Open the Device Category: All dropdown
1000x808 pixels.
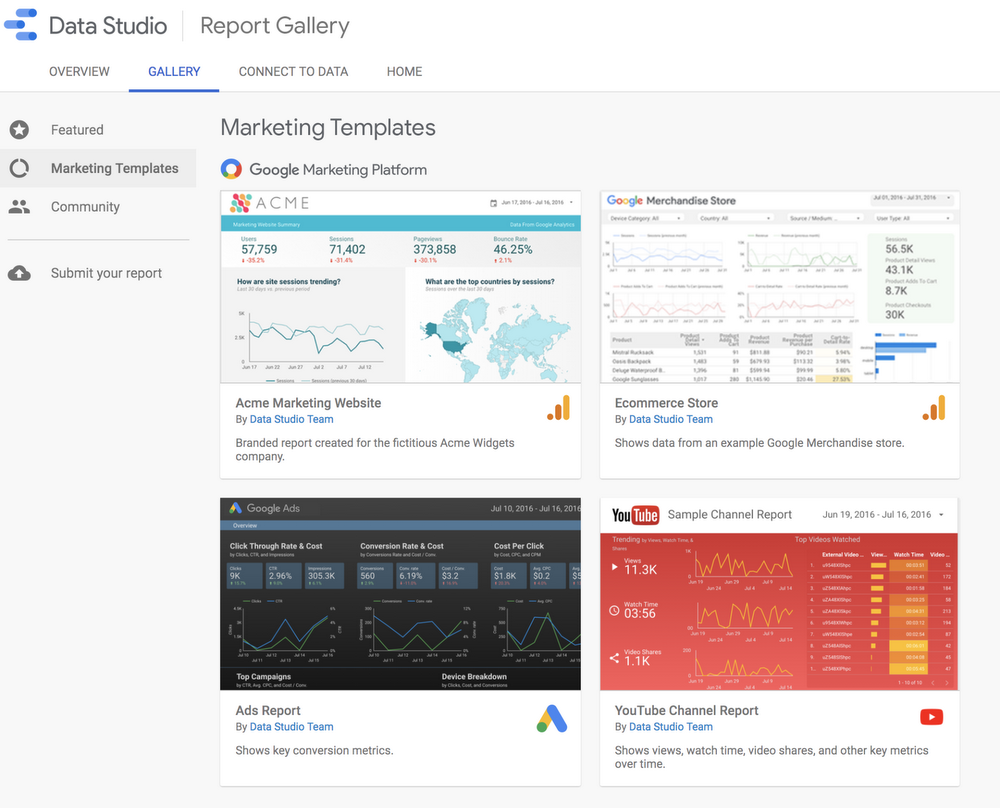tap(645, 218)
